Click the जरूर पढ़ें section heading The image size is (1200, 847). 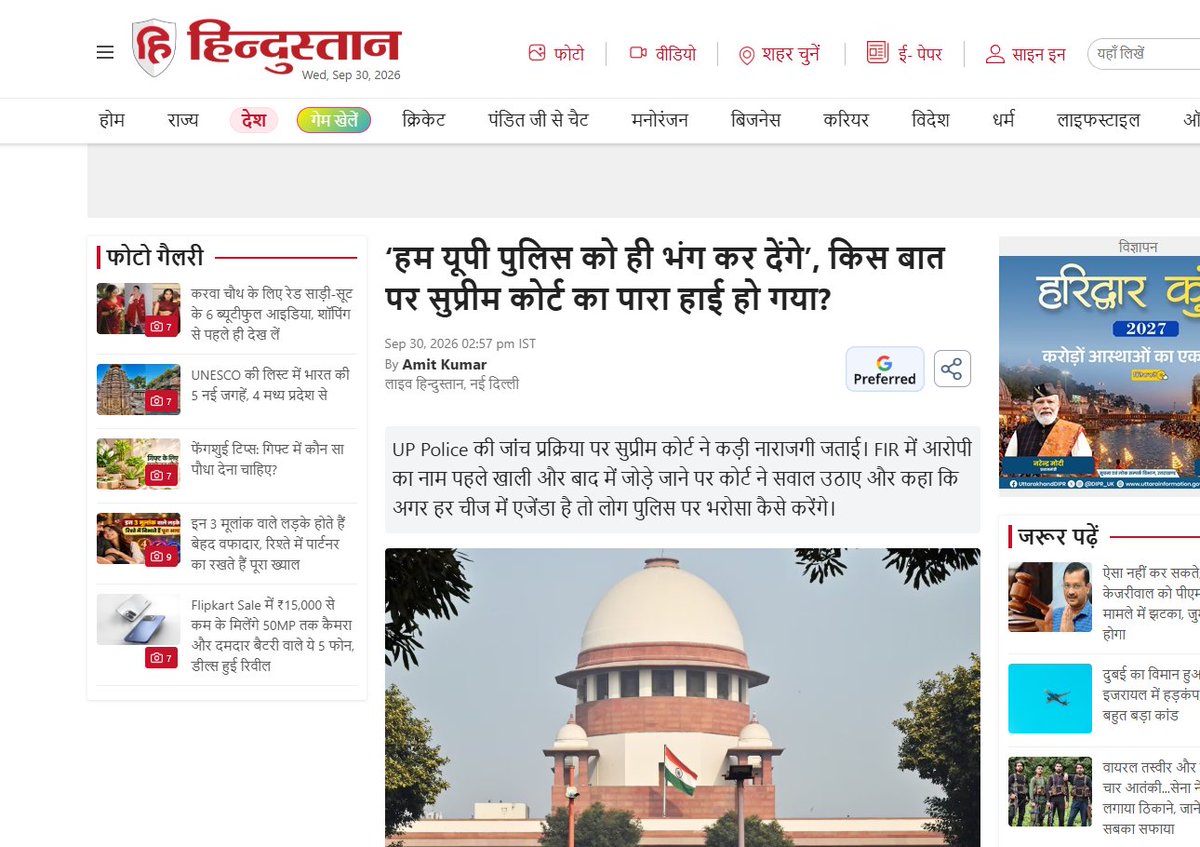pyautogui.click(x=1058, y=535)
